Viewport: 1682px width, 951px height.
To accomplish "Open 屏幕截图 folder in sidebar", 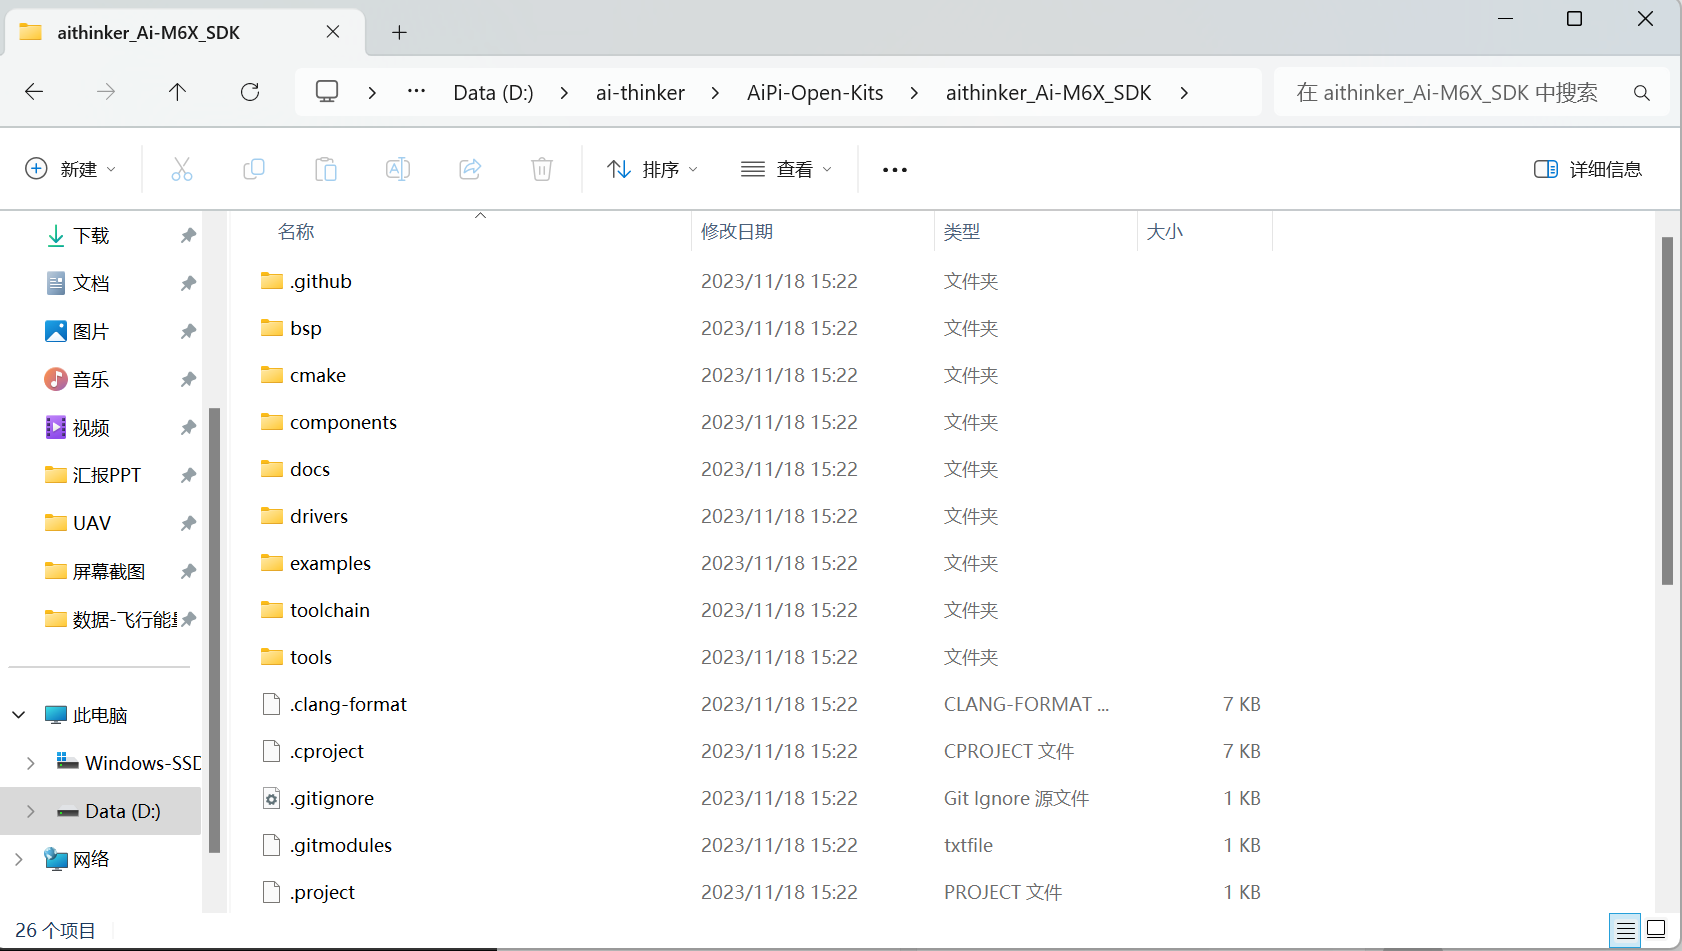I will click(x=109, y=572).
